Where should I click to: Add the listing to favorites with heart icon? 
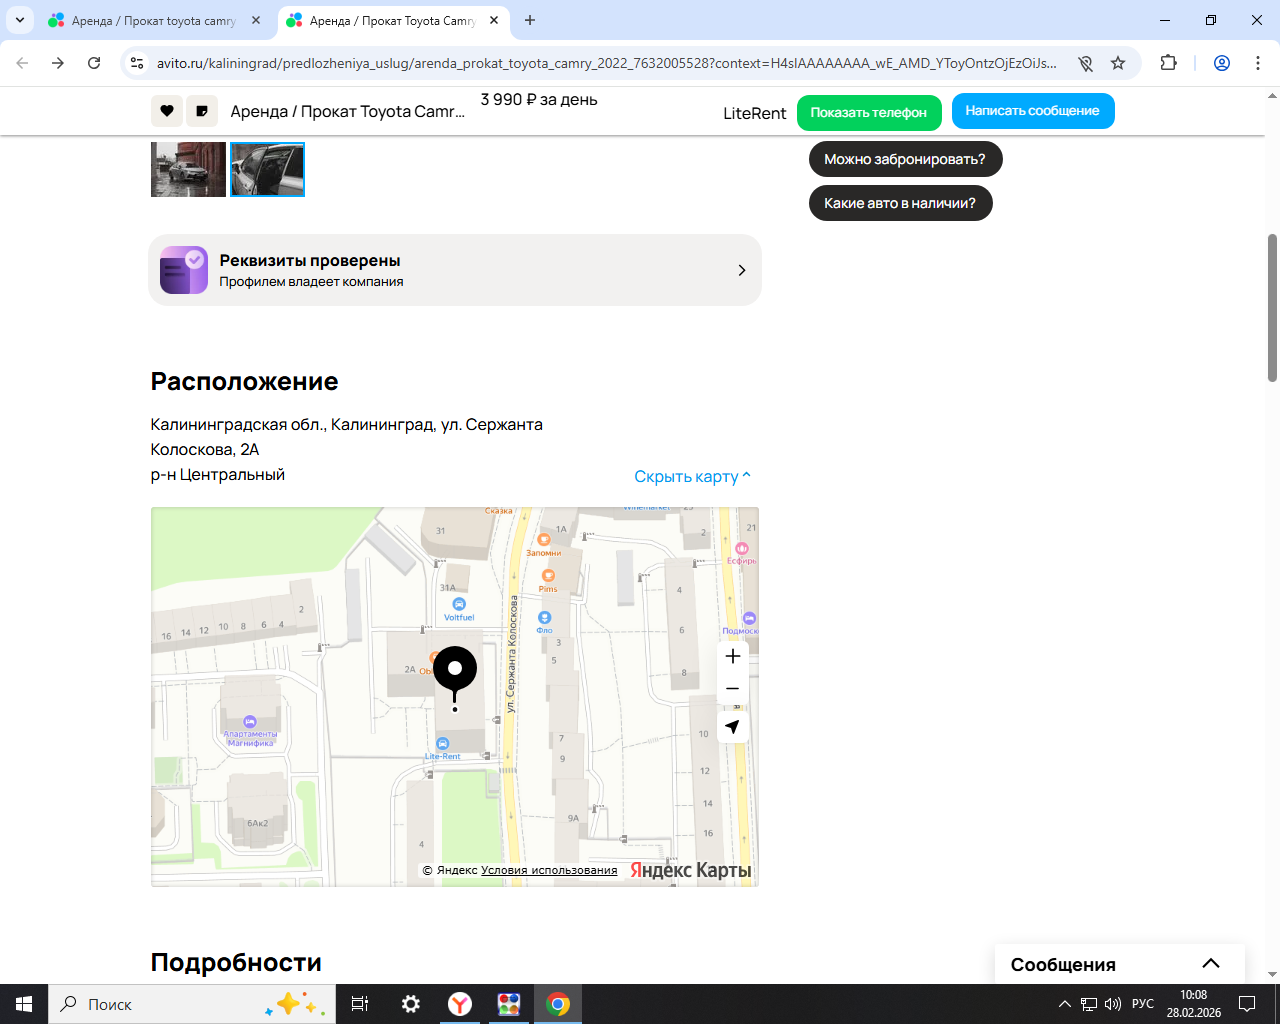coord(166,111)
